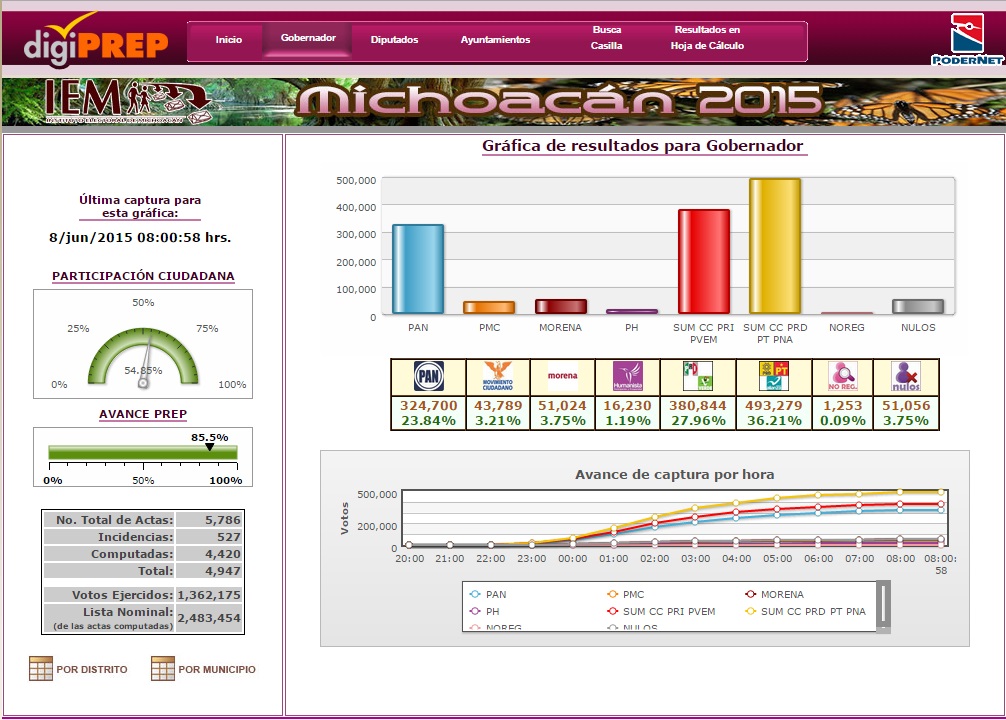1006x720 pixels.
Task: Toggle PAN series in chart legend
Action: tap(488, 594)
